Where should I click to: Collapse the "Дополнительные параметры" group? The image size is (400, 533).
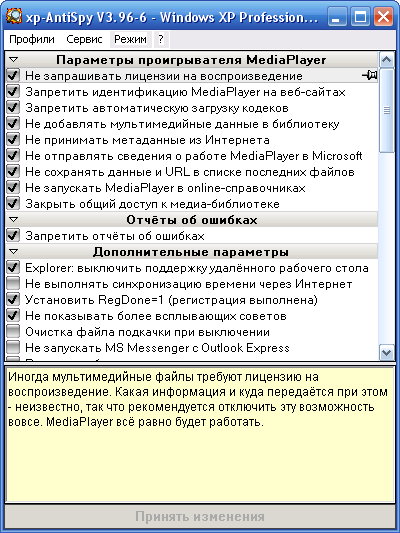tap(14, 252)
